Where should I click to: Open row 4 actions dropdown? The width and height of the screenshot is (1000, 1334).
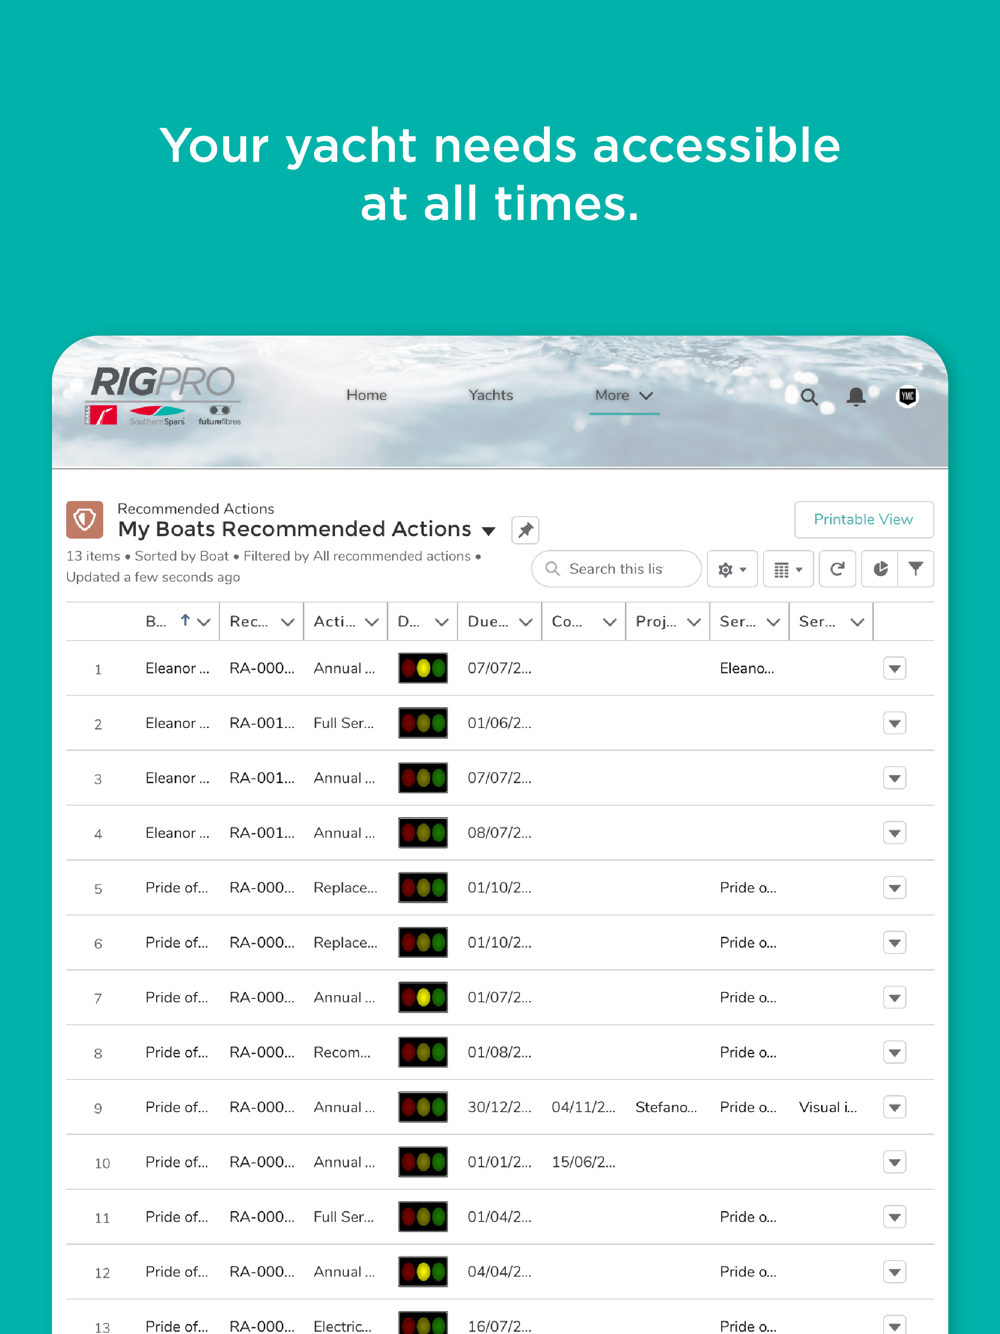point(895,833)
